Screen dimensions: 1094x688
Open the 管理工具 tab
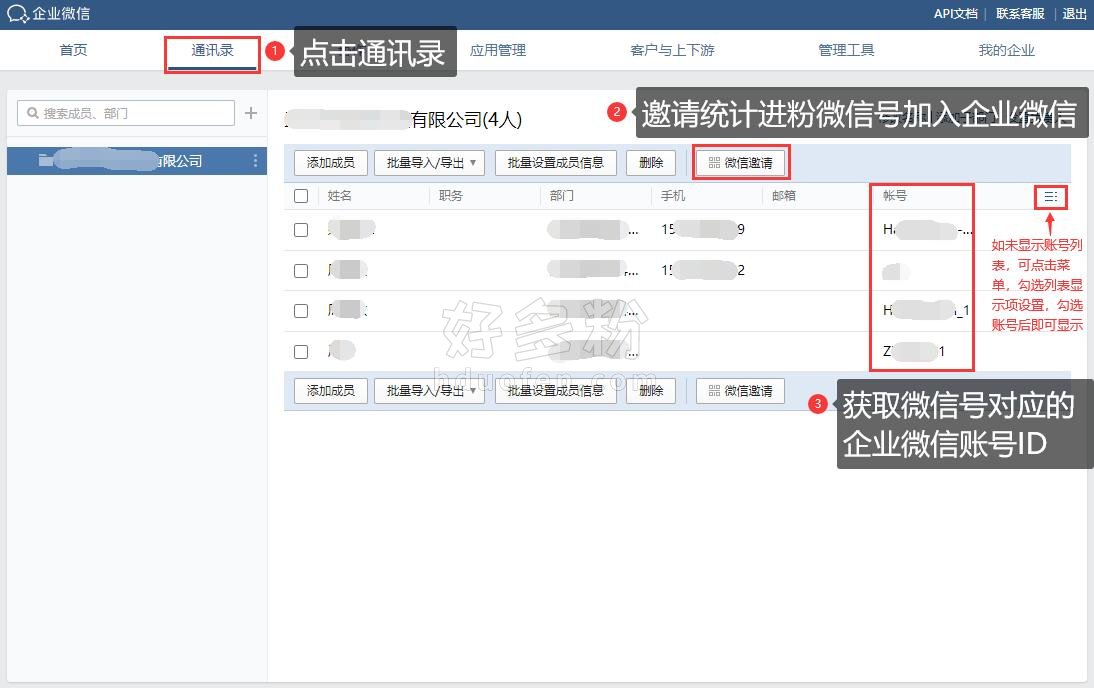(x=846, y=50)
